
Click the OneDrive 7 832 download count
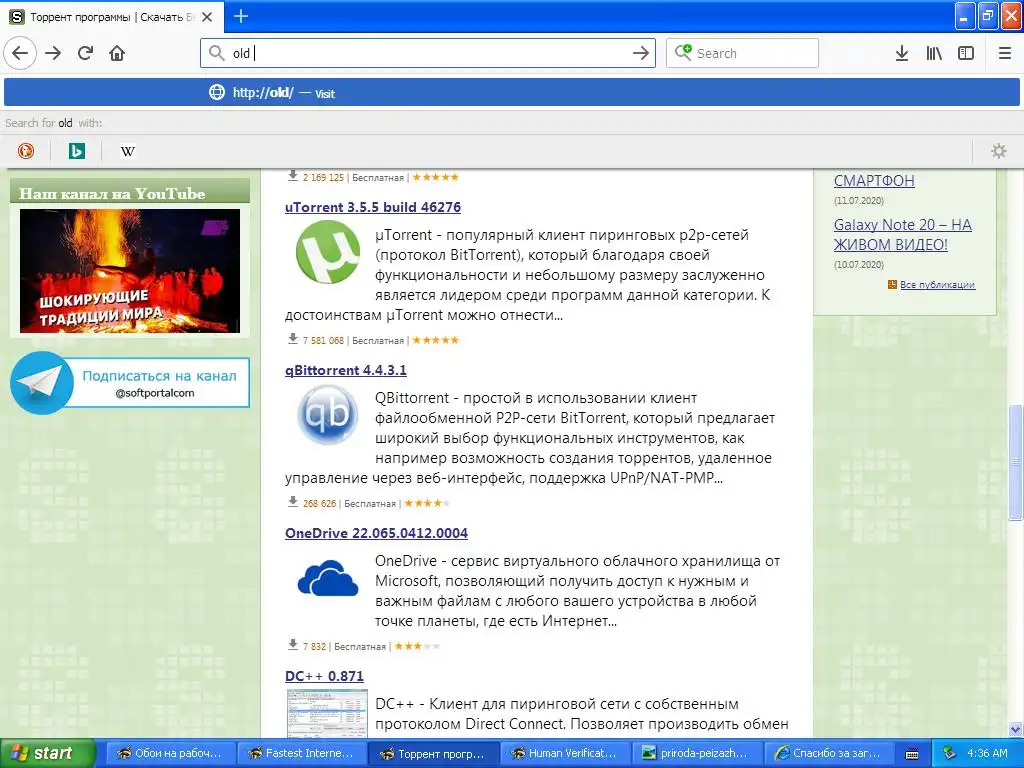click(x=314, y=647)
